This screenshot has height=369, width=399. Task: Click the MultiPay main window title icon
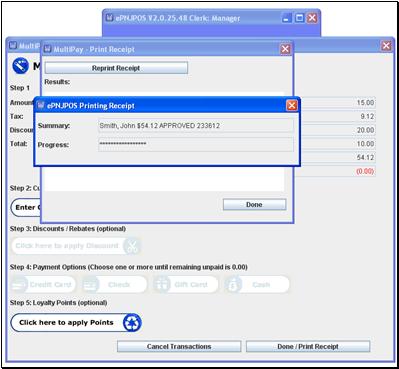point(13,45)
